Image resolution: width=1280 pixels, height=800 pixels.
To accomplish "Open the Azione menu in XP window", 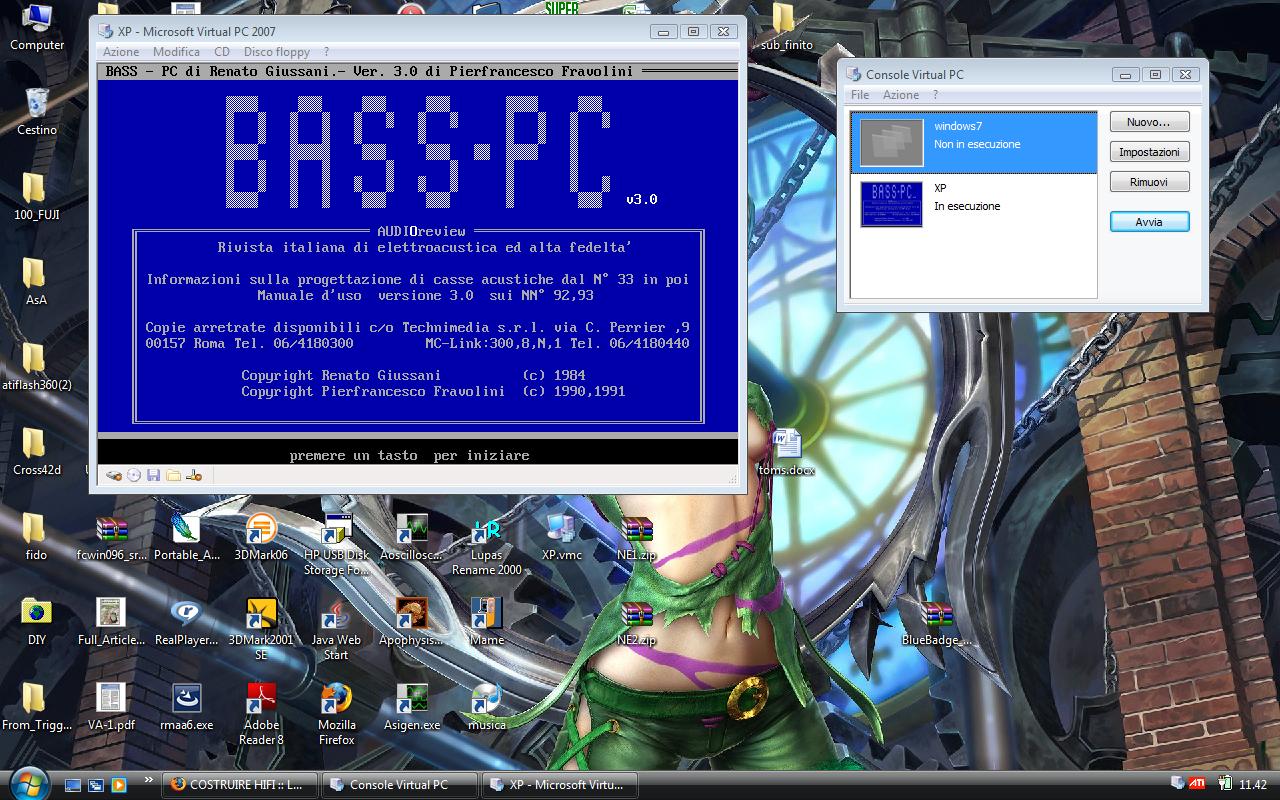I will 122,52.
